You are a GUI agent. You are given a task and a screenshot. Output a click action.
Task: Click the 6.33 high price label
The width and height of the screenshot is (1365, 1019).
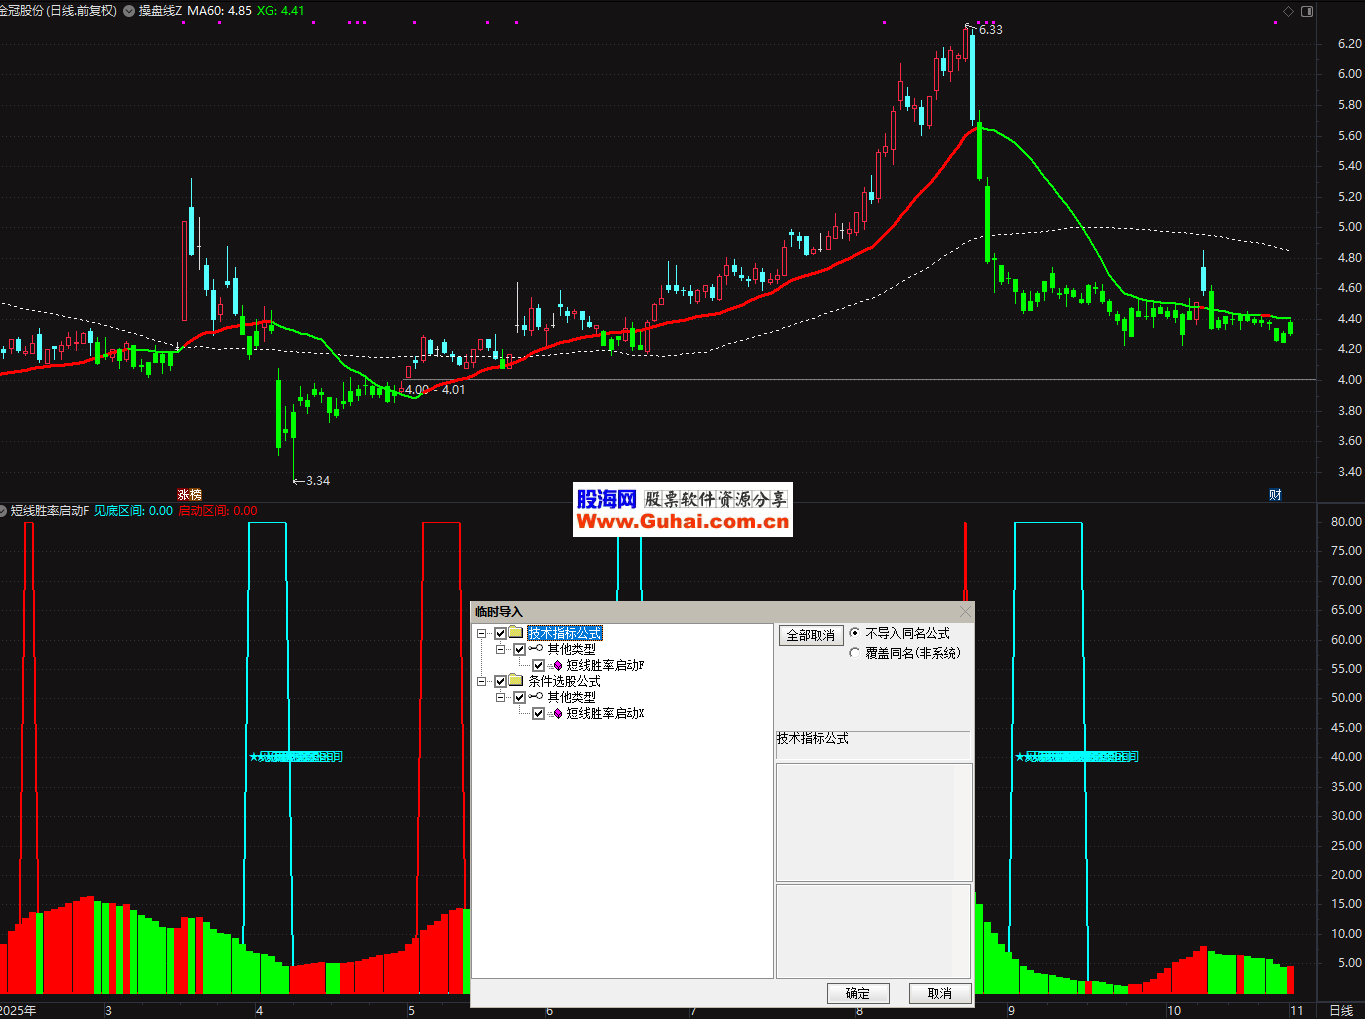[990, 30]
